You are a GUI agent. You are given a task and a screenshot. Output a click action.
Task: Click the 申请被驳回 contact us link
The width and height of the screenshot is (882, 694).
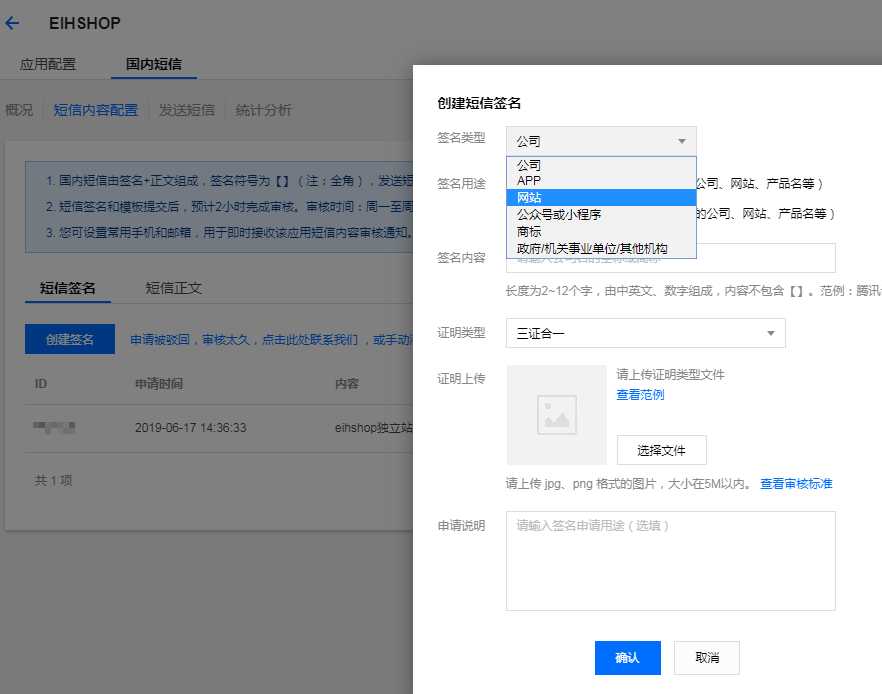271,340
